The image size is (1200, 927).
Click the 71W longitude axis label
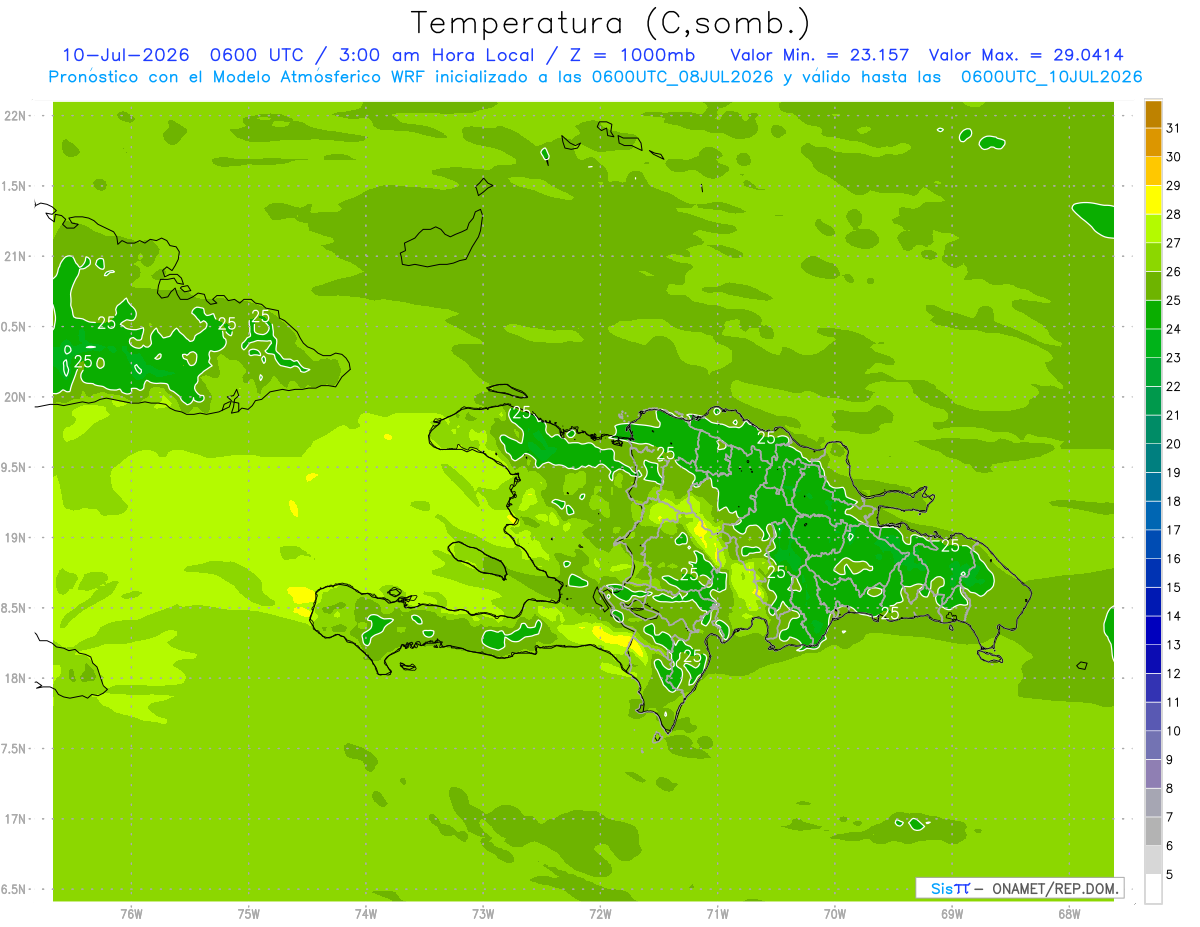[x=717, y=914]
